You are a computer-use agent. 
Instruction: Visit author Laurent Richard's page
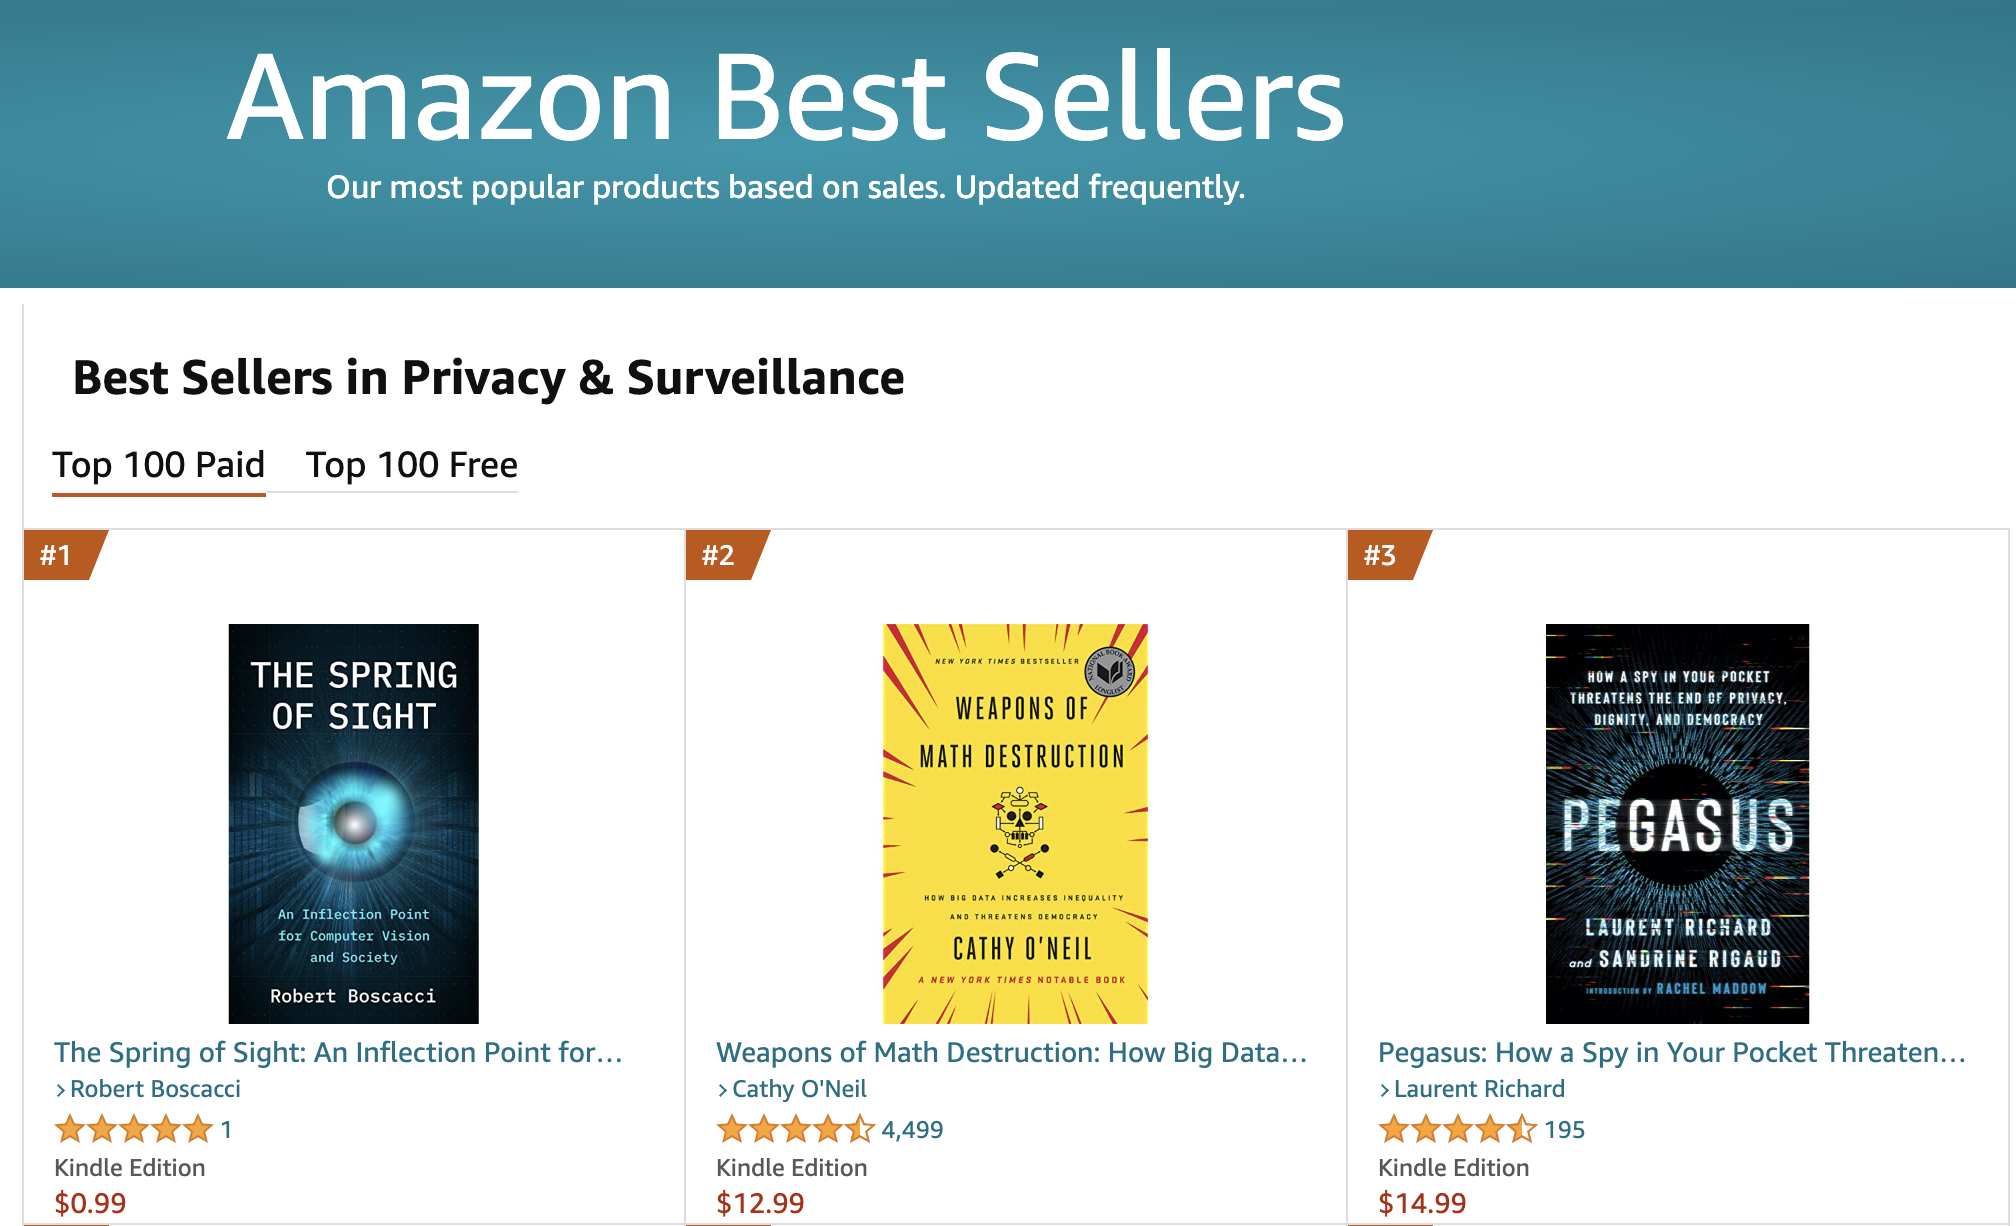1479,1089
